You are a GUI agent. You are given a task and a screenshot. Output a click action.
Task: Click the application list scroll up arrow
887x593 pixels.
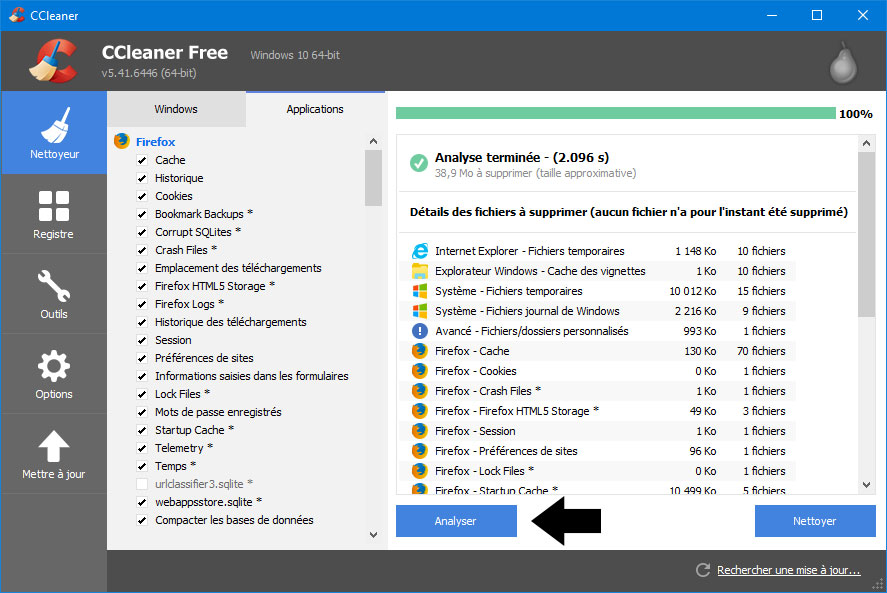pos(373,141)
